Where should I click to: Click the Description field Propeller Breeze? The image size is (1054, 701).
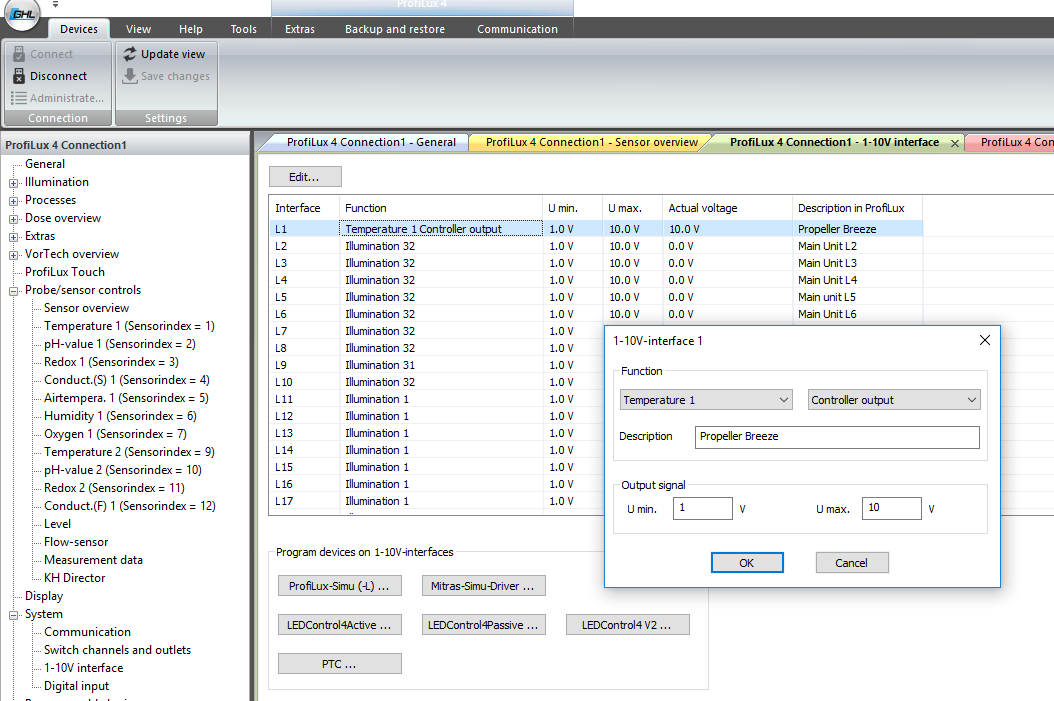click(837, 437)
